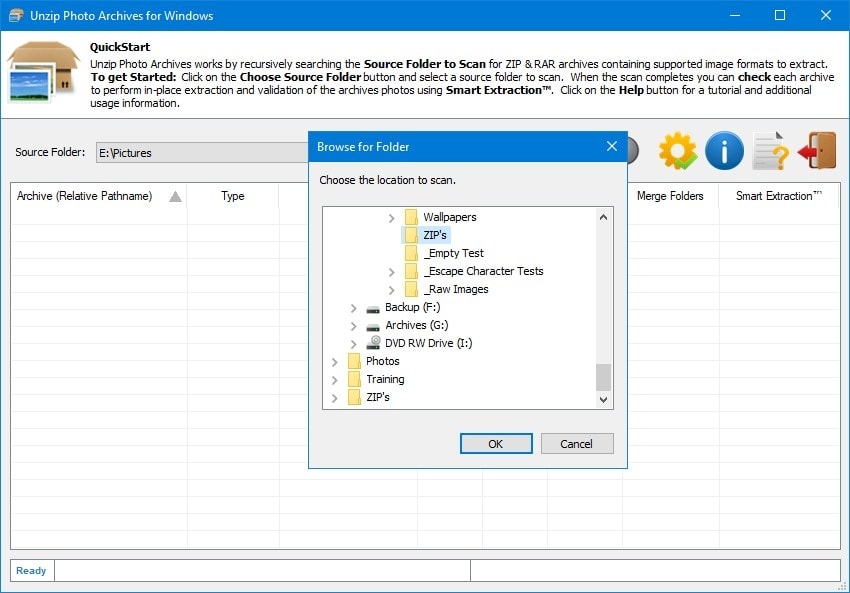Viewport: 850px width, 593px height.
Task: Open settings with the gear icon
Action: (x=678, y=151)
